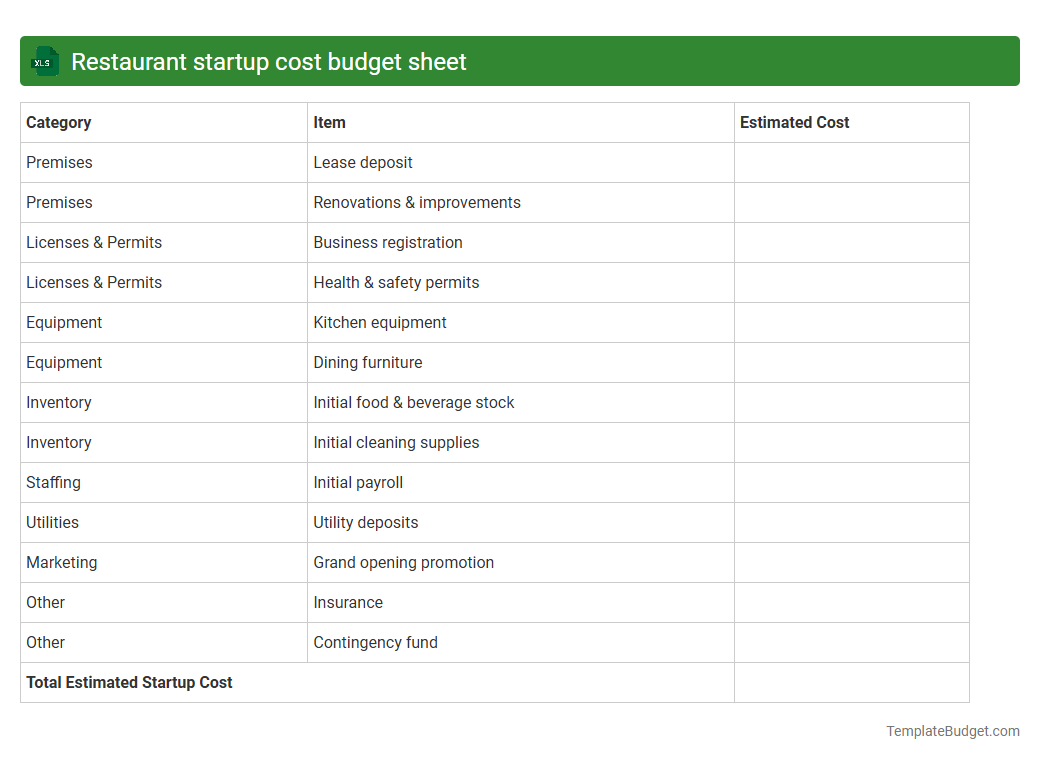
Task: Select the Insurance row cell
Action: coord(348,602)
